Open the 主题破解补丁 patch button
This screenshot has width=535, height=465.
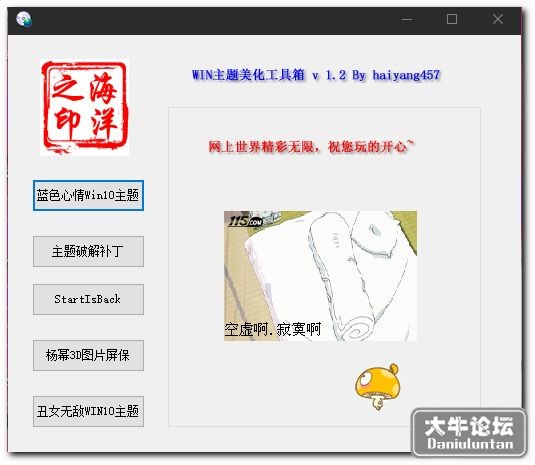point(88,251)
